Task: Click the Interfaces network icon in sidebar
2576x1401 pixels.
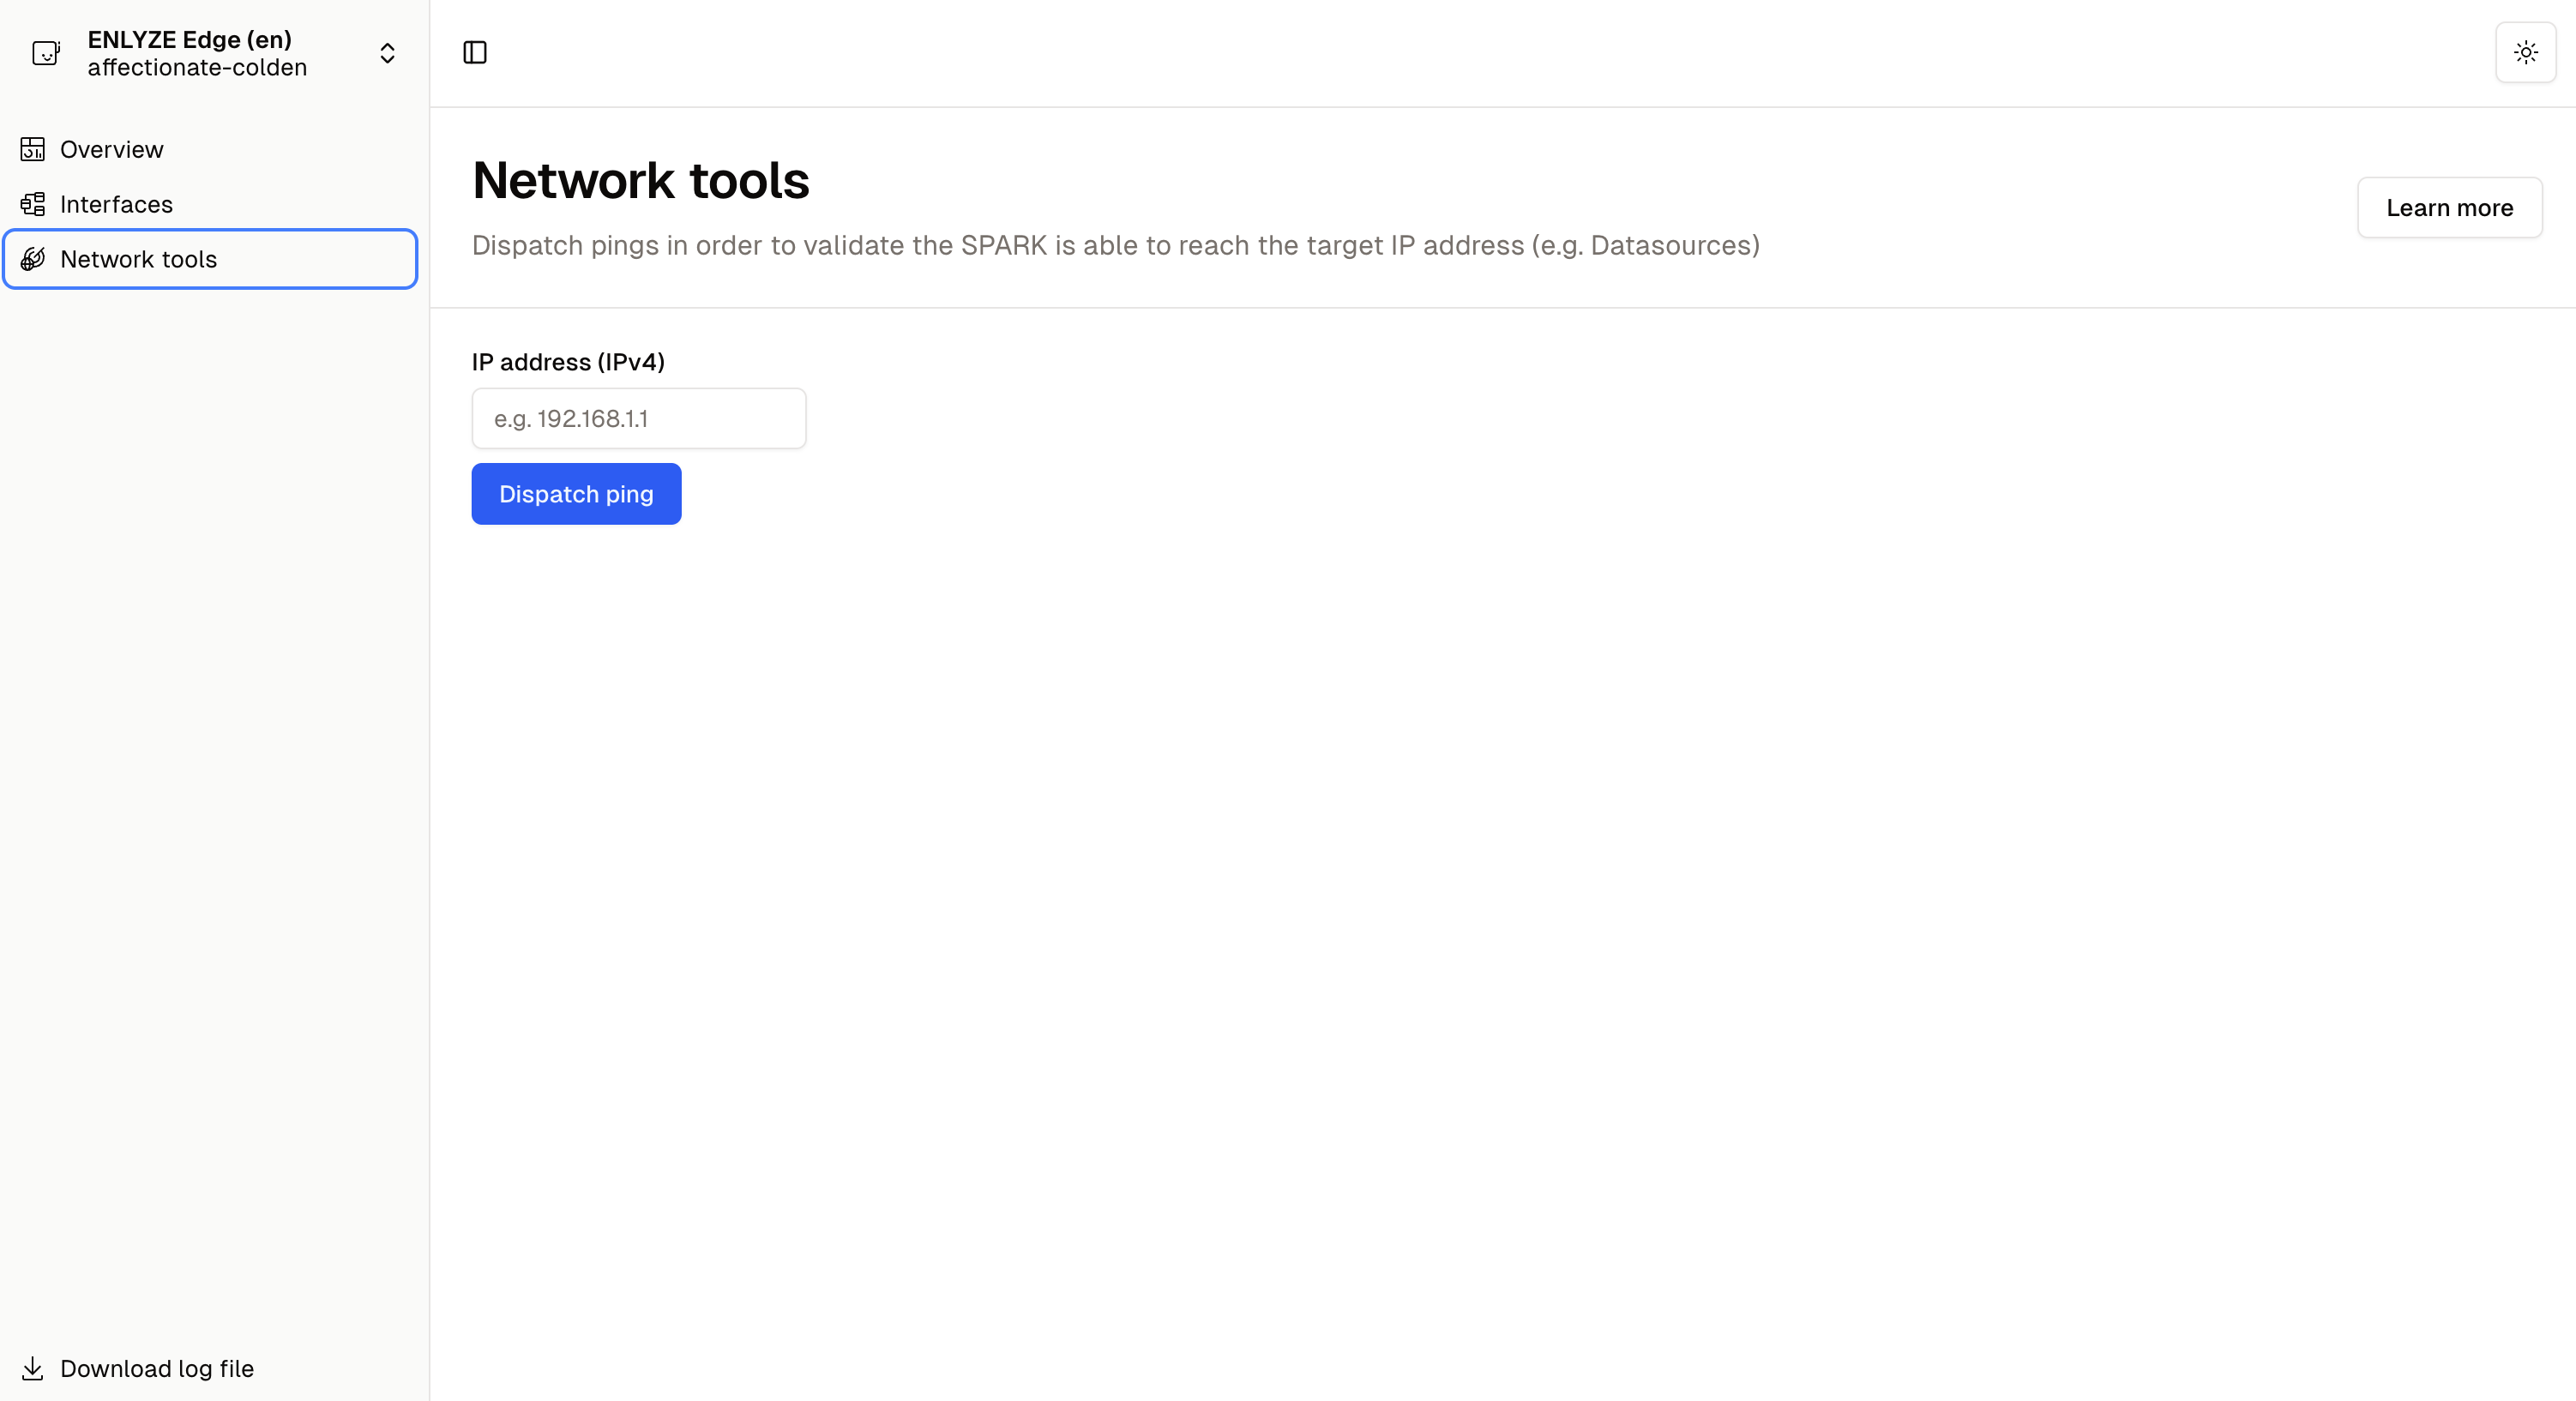Action: (x=33, y=204)
